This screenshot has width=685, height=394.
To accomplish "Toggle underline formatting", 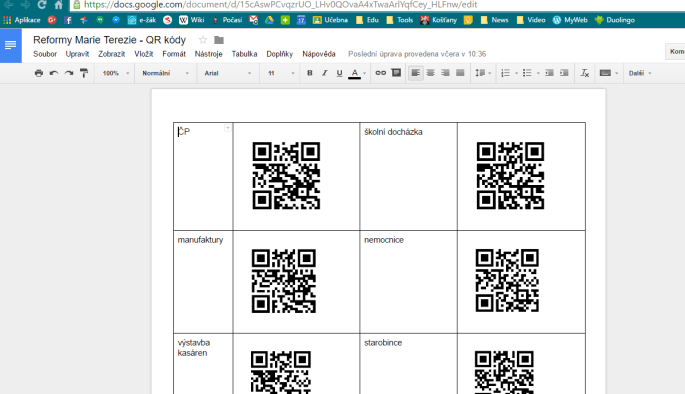I will [339, 73].
